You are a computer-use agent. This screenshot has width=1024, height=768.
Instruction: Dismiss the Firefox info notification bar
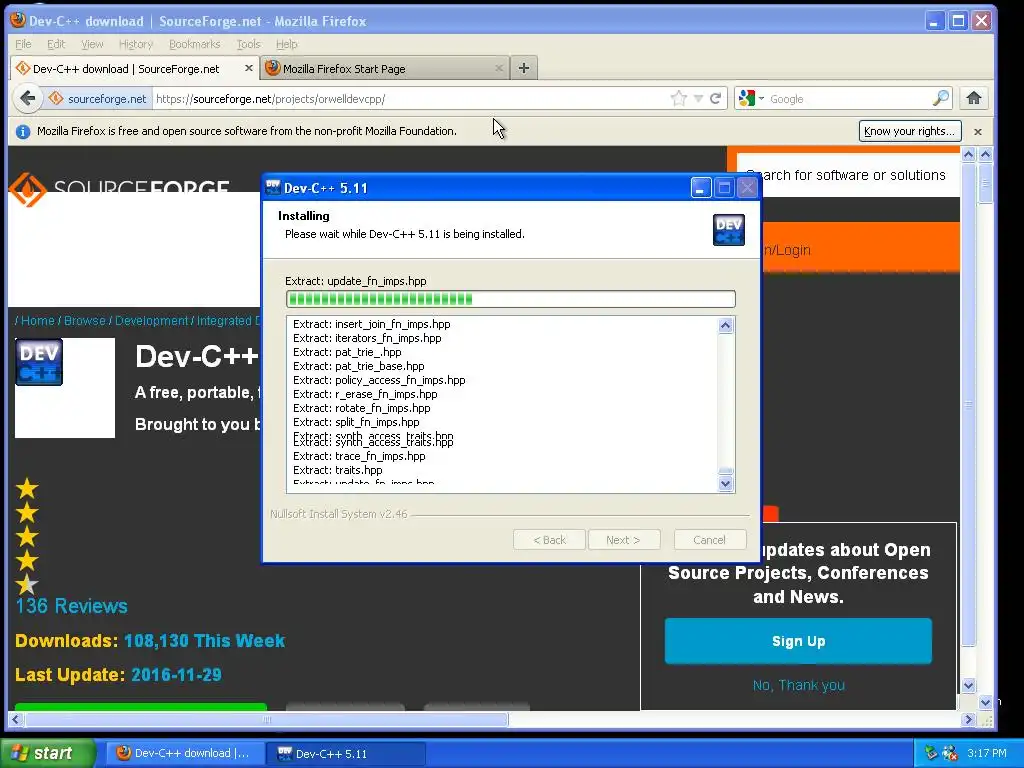click(x=978, y=131)
